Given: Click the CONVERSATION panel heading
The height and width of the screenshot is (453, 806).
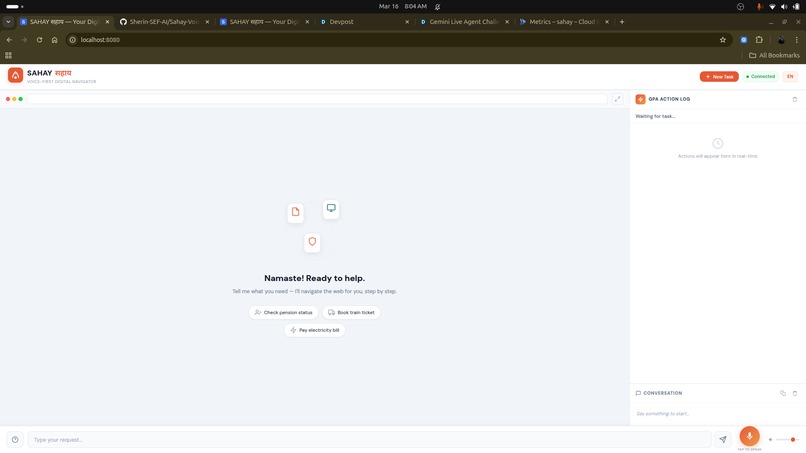Looking at the screenshot, I should click(663, 393).
